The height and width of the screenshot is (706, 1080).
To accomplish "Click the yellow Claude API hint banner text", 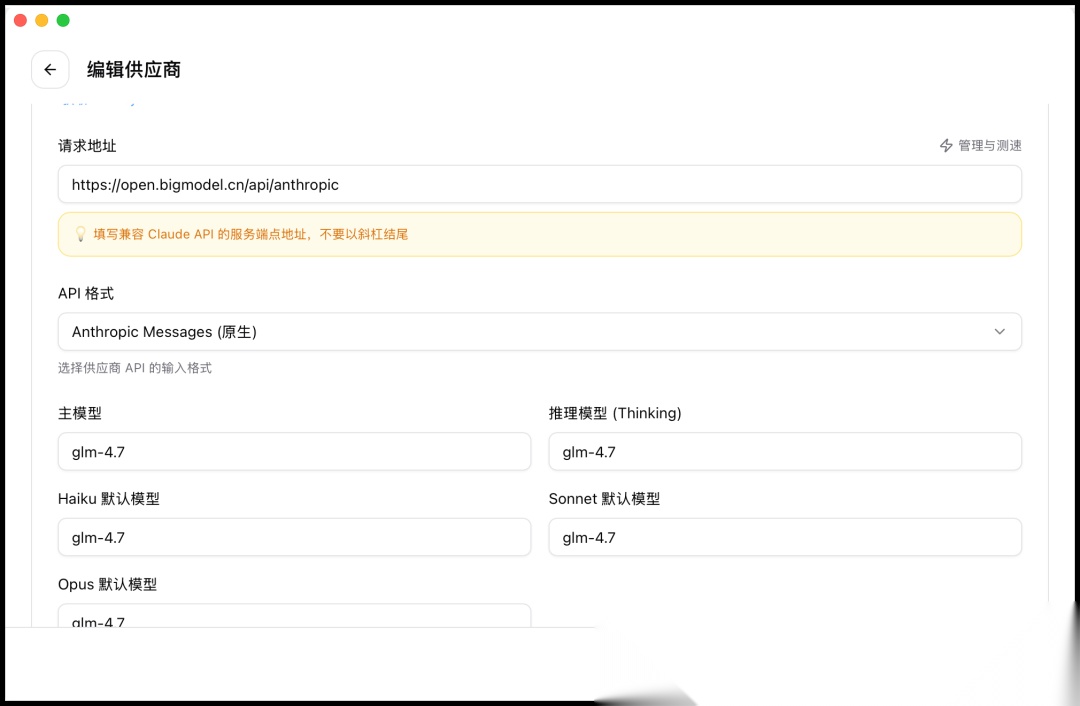I will pyautogui.click(x=251, y=234).
